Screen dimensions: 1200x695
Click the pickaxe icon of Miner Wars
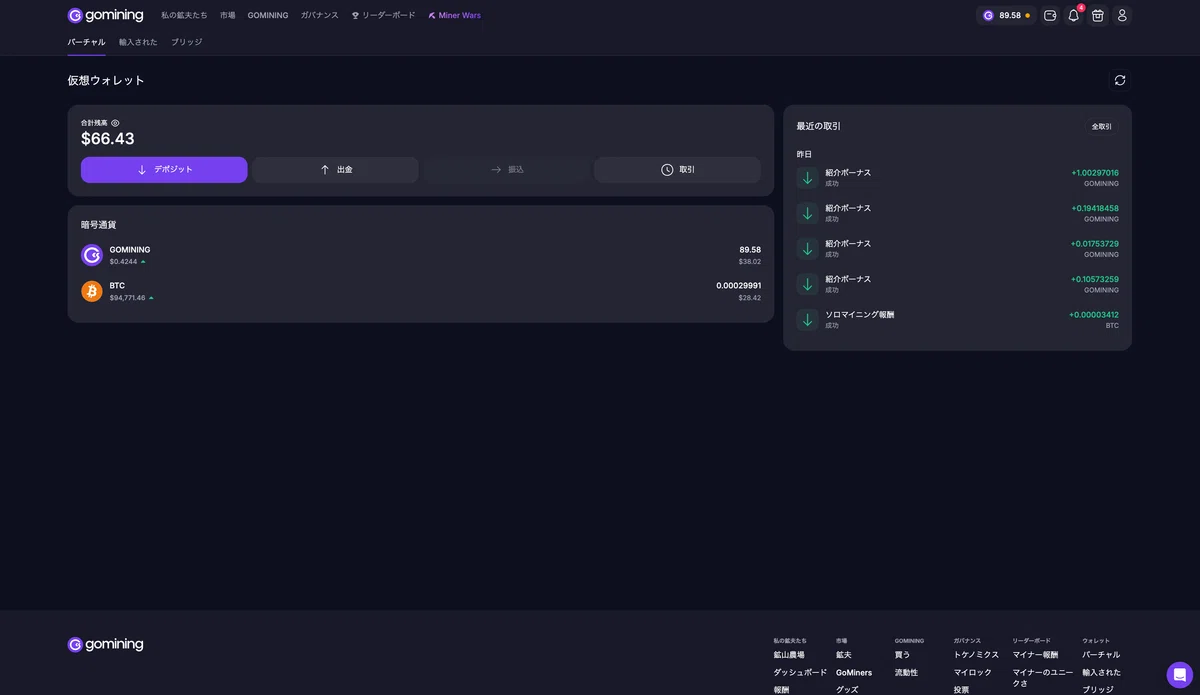432,16
